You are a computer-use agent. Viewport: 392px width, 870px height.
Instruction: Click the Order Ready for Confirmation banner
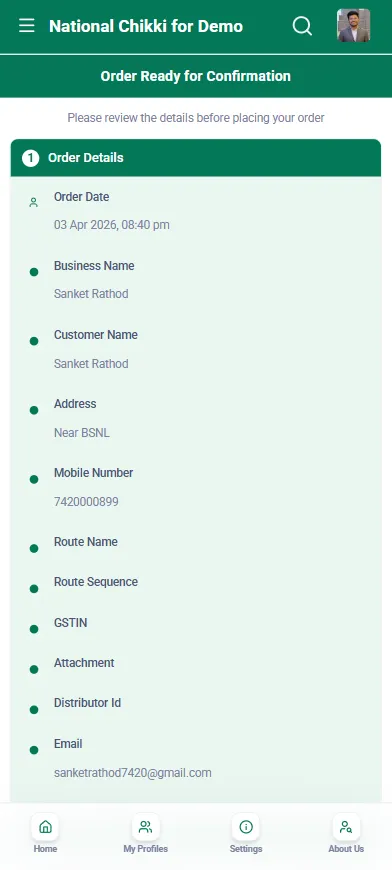196,76
